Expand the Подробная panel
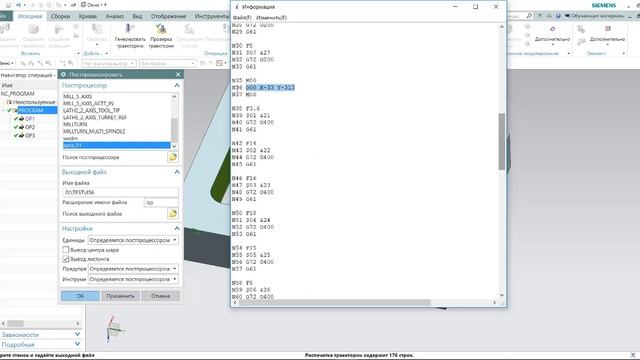Screen dimensions: 640x360 pyautogui.click(x=78, y=344)
